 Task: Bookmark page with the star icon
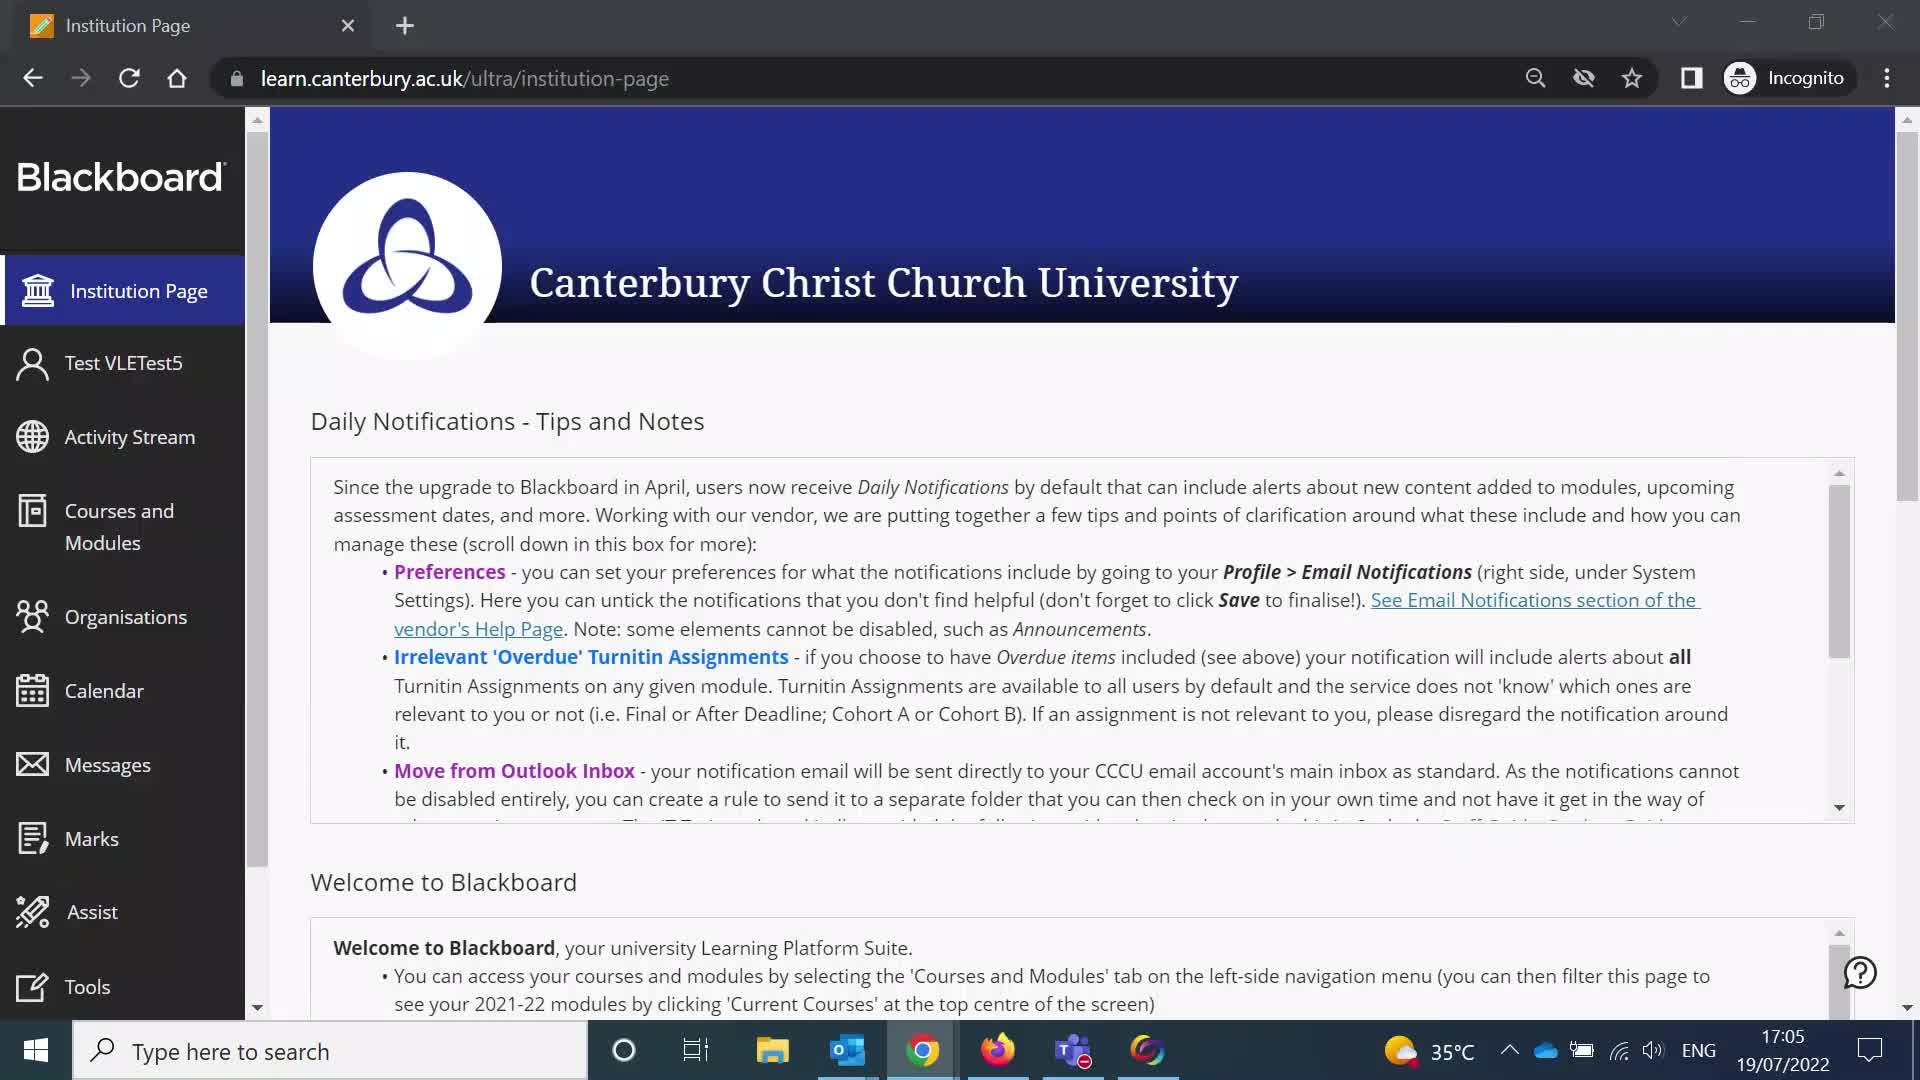pyautogui.click(x=1632, y=78)
